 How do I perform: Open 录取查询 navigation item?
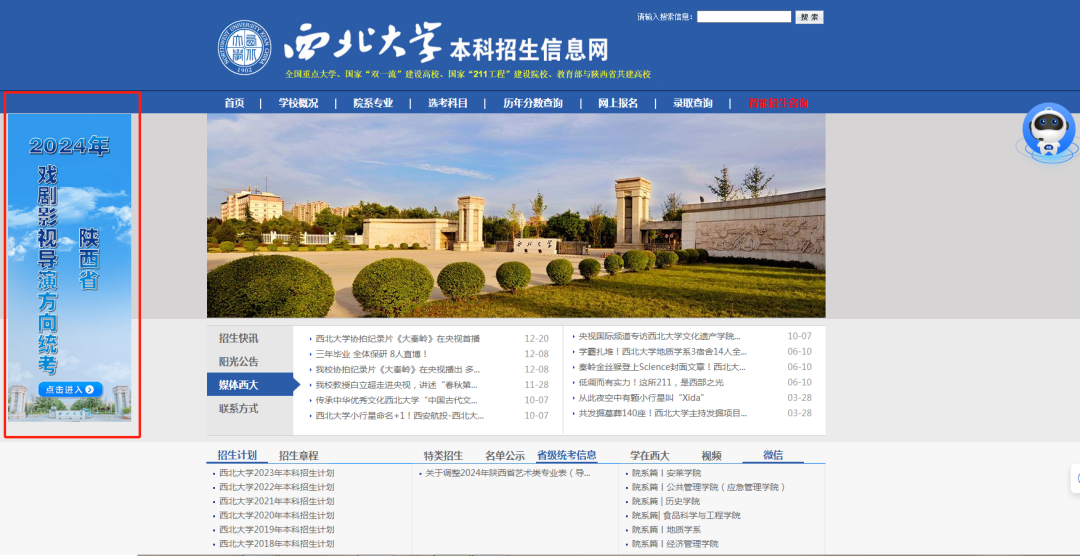[x=693, y=103]
